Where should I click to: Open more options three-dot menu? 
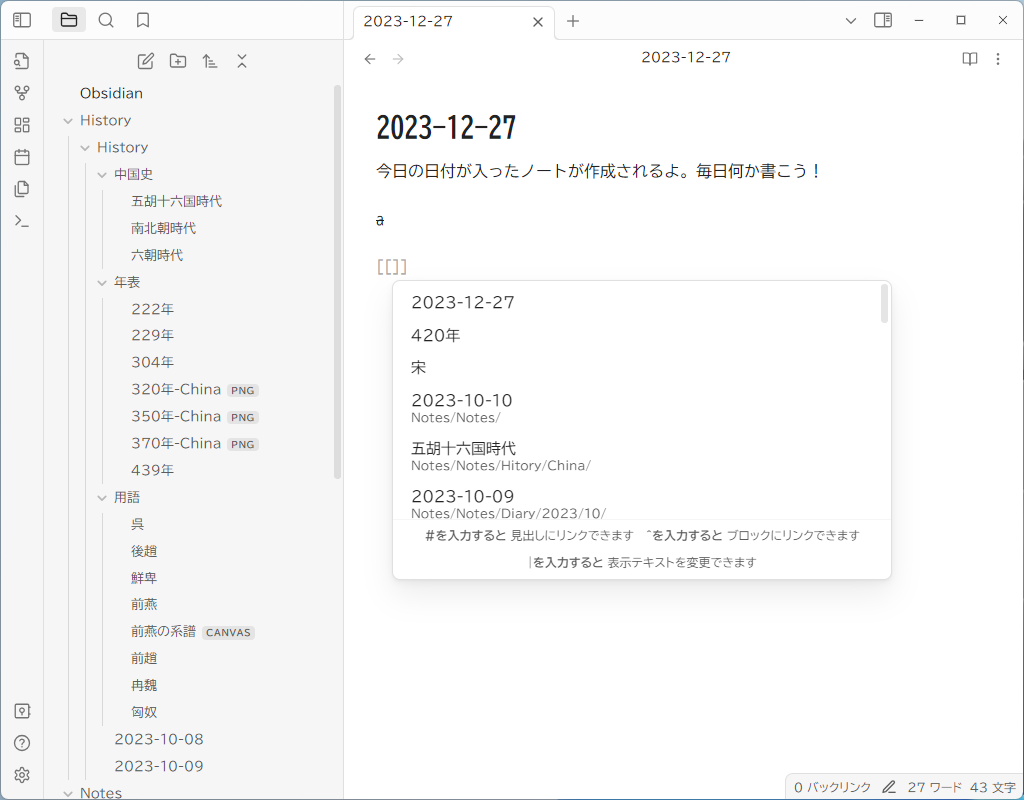coord(998,59)
